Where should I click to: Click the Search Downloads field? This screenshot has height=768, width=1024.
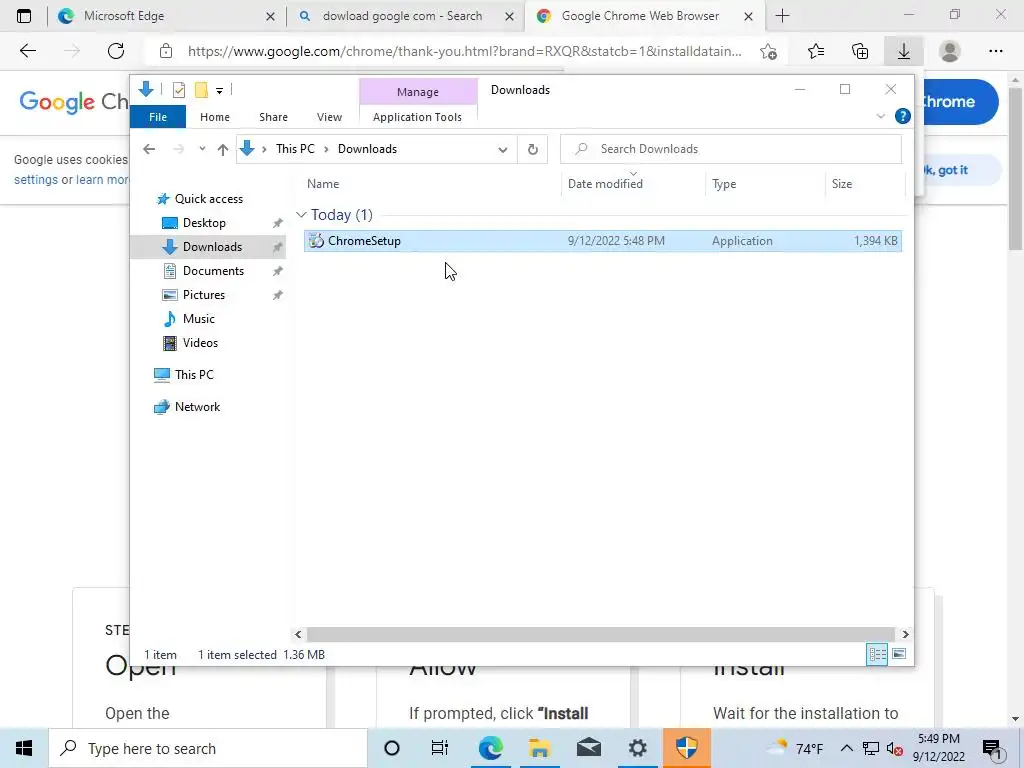pos(731,149)
